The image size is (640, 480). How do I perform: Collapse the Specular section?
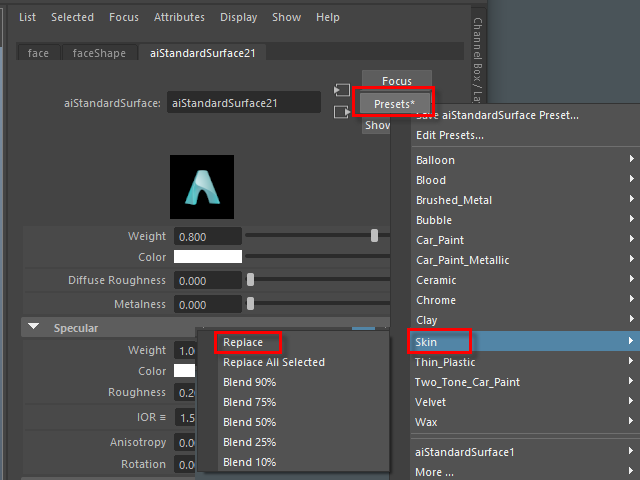pos(34,327)
